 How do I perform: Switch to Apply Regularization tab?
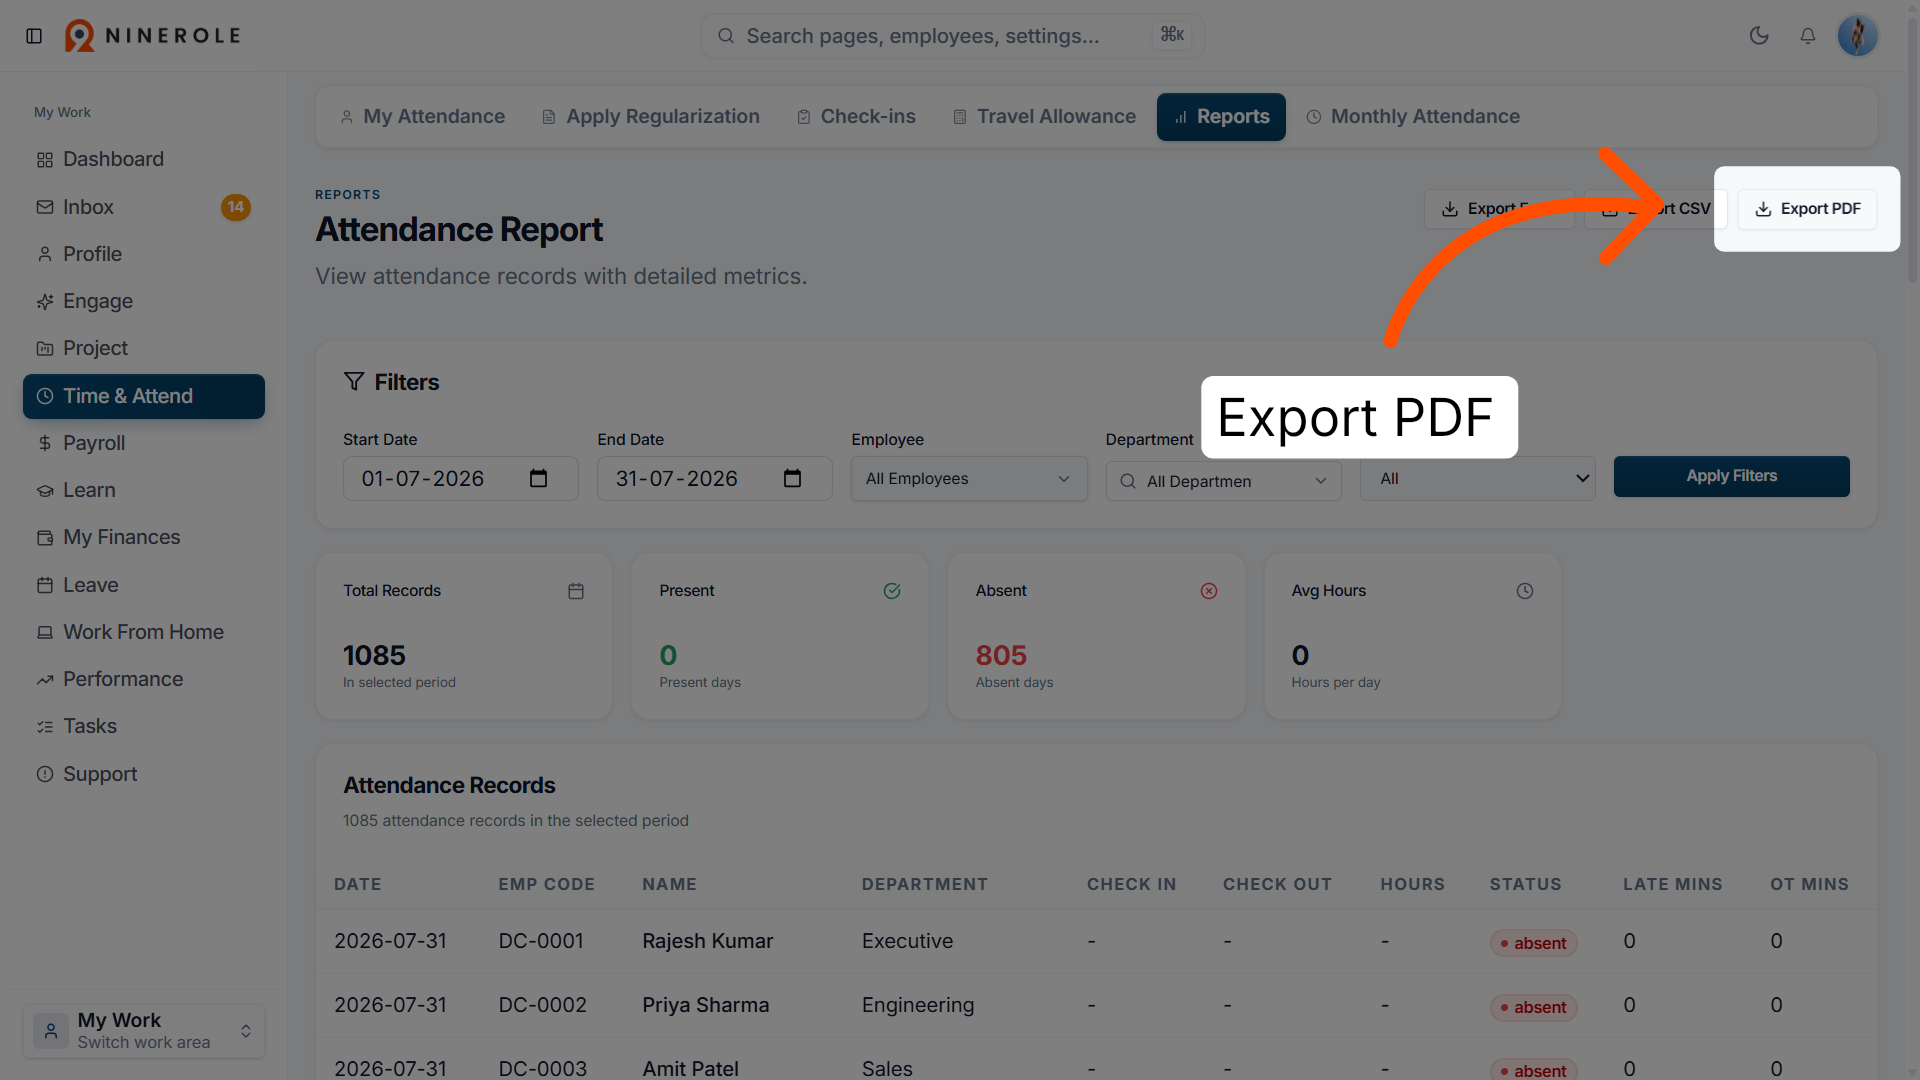(650, 117)
